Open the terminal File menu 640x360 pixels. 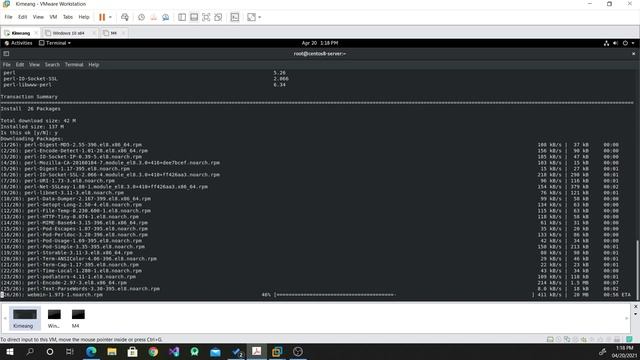pos(7,64)
